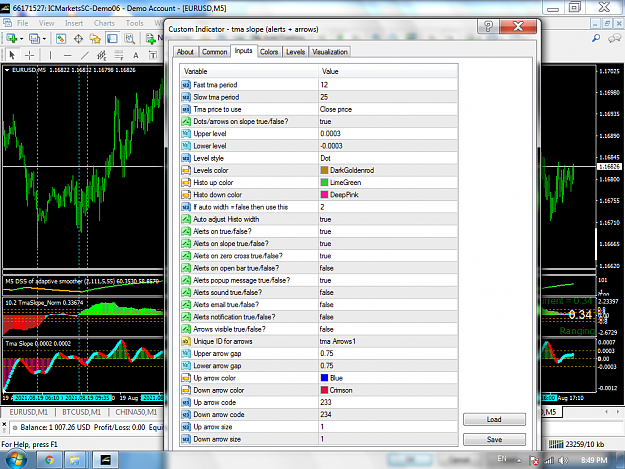Open the Profiles toolbar icon
625x469 pixels.
(35, 39)
